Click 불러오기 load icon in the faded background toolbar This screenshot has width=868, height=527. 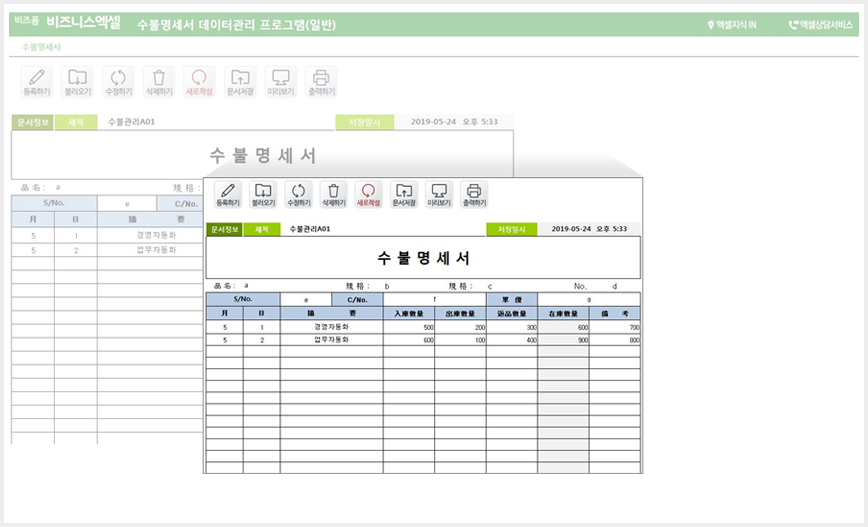pyautogui.click(x=78, y=82)
